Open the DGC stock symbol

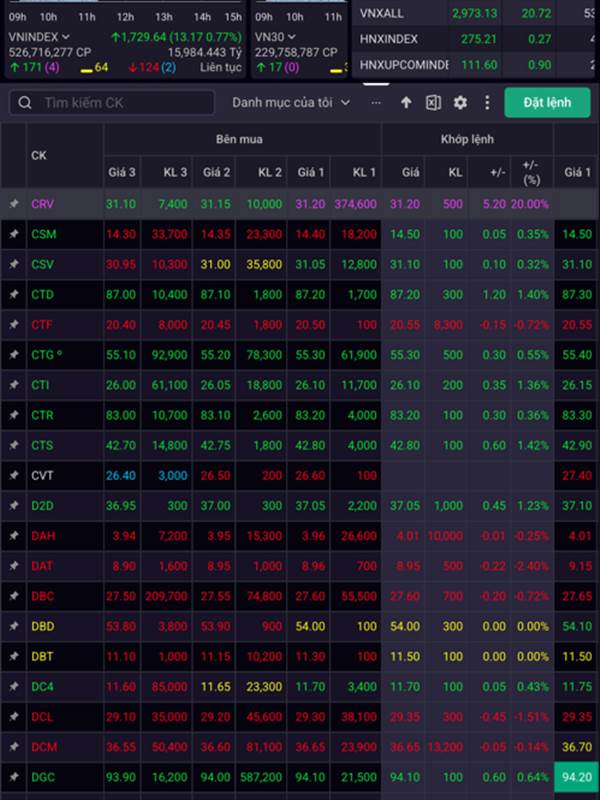click(x=43, y=777)
